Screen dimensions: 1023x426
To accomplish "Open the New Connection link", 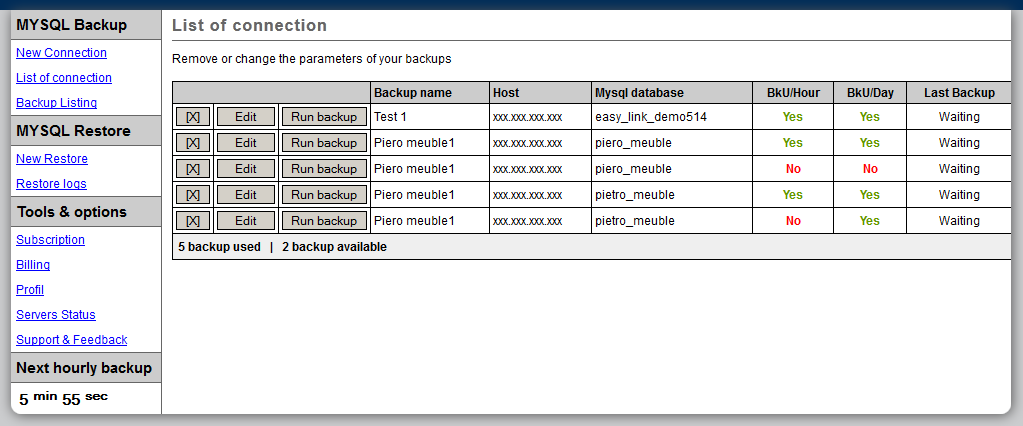I will (61, 53).
